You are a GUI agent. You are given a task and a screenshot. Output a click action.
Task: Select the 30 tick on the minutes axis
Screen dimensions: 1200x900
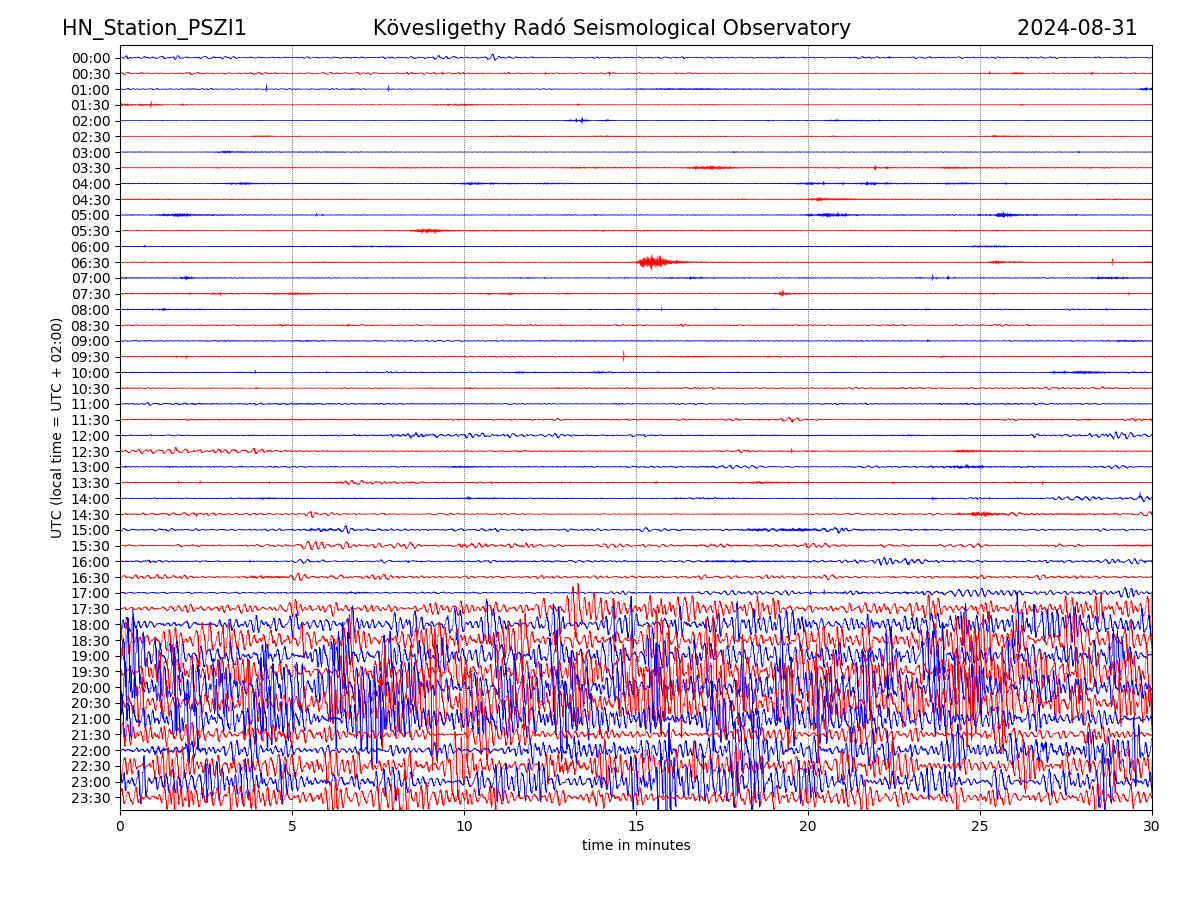point(1152,827)
